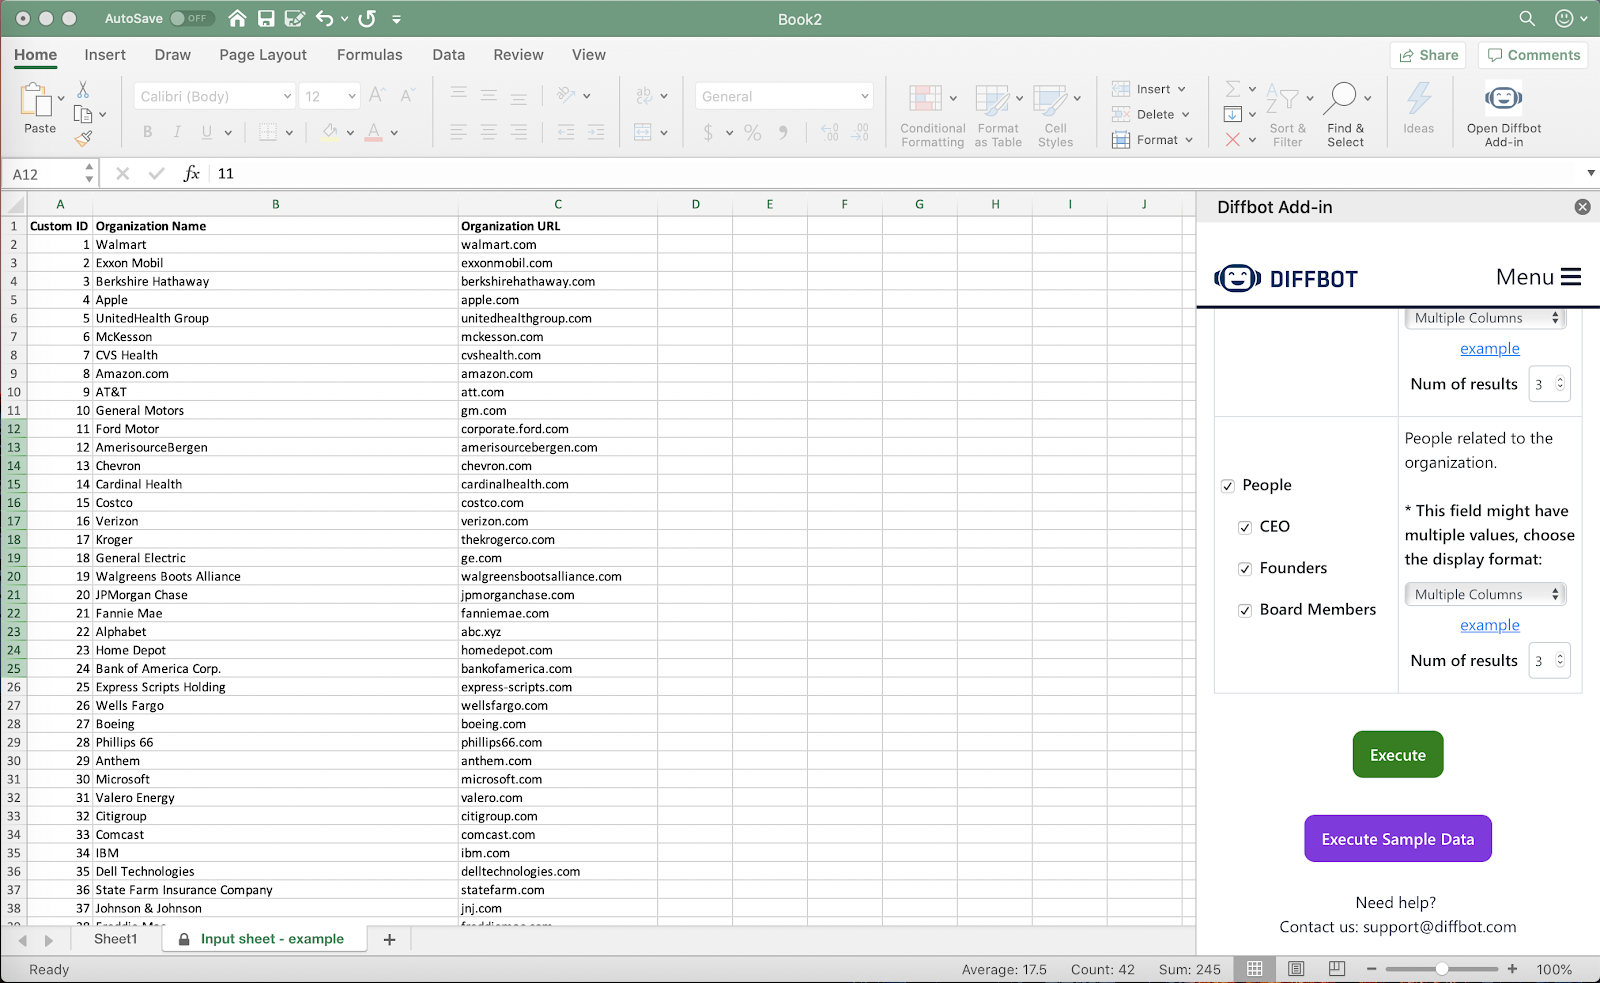Open People display format Multiple Columns dropdown
Screen dimensions: 1600x983
pyautogui.click(x=1485, y=594)
